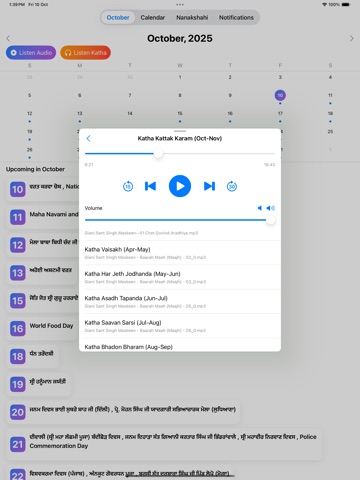
Task: Tap the Wi-Fi icon in status bar
Action: (324, 5)
